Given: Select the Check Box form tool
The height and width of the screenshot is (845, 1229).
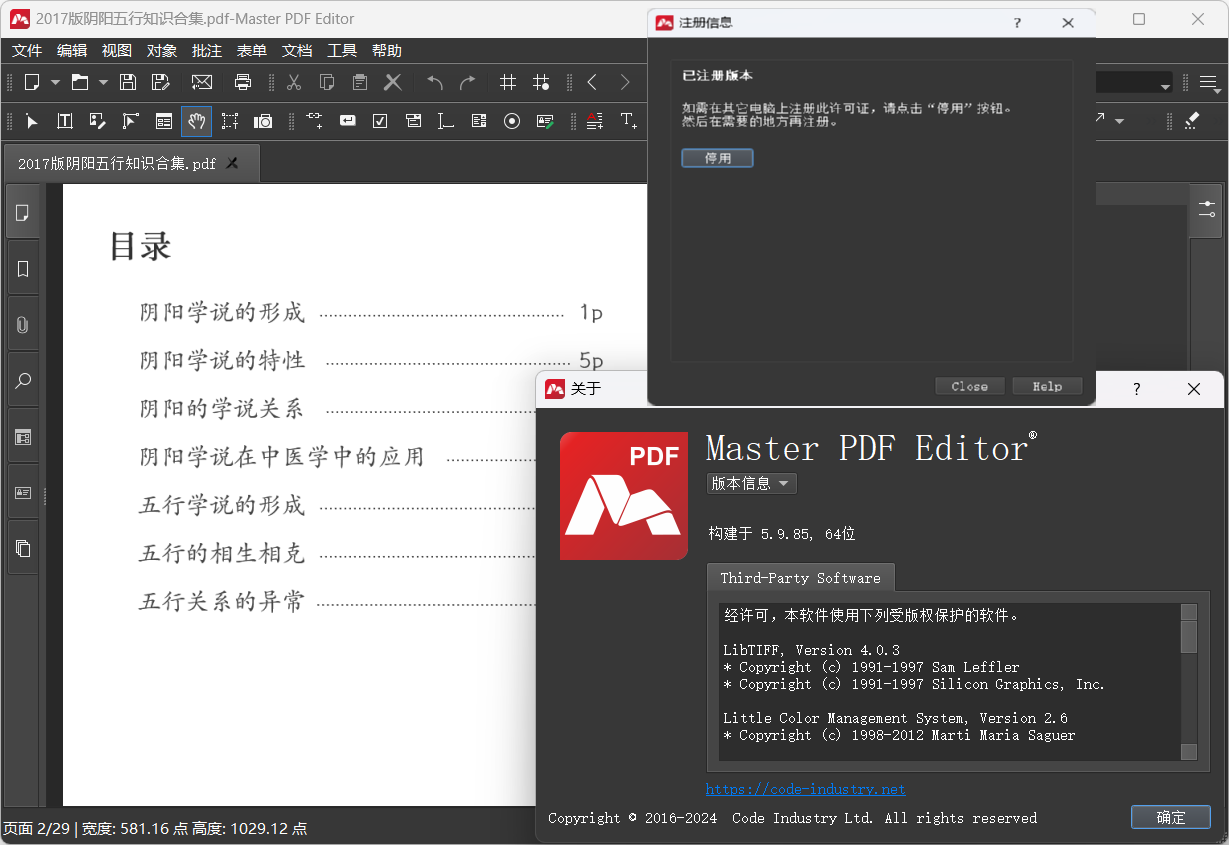Looking at the screenshot, I should (x=380, y=121).
